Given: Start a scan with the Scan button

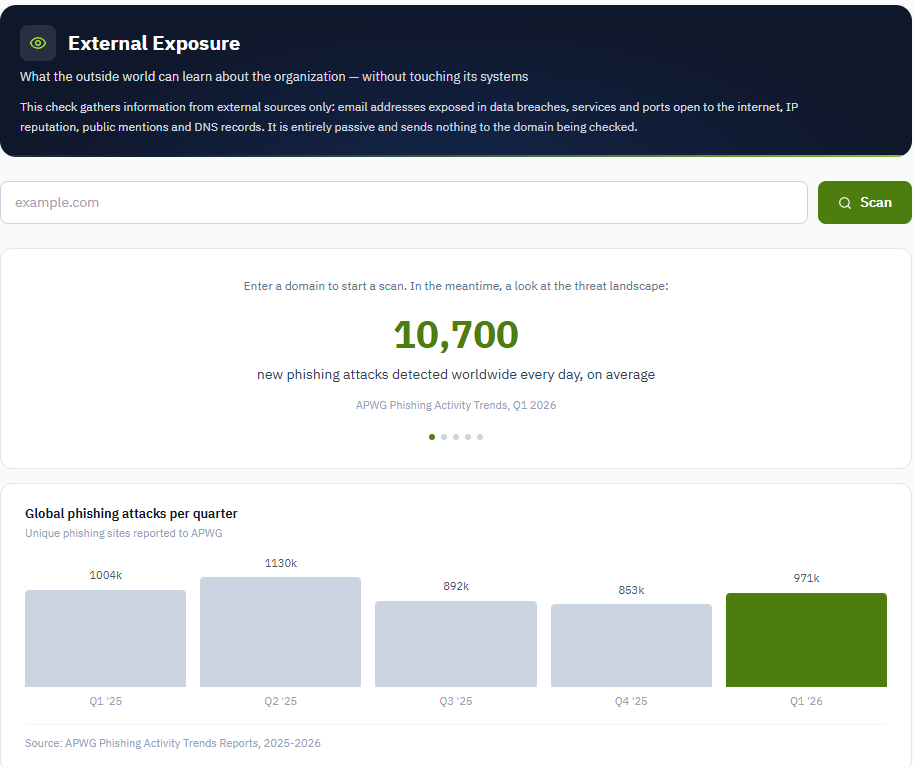Looking at the screenshot, I should point(865,203).
